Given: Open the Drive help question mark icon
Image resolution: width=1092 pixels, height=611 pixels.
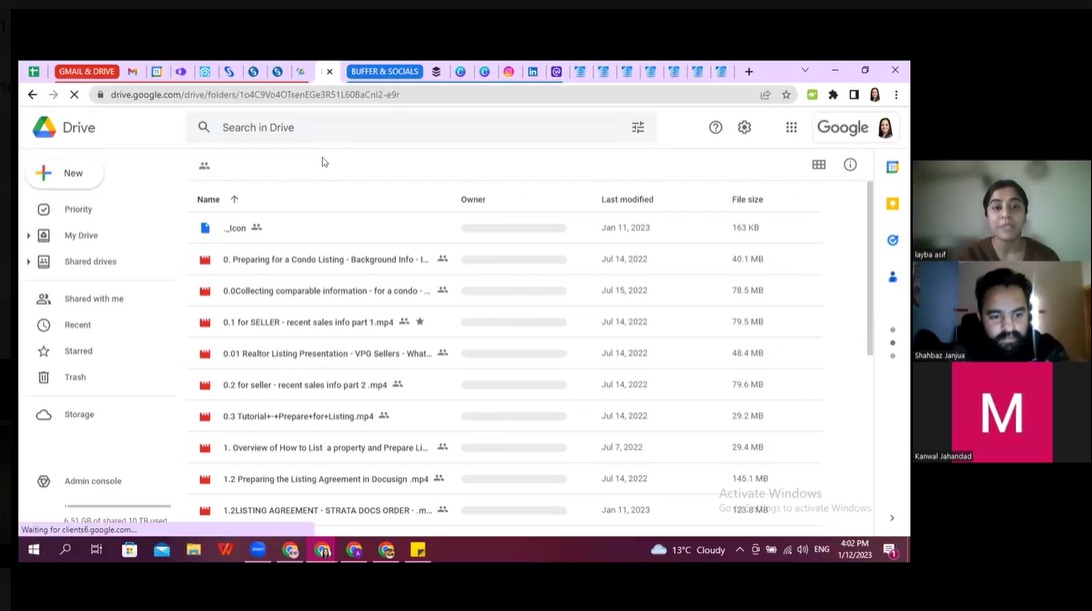Looking at the screenshot, I should tap(715, 127).
